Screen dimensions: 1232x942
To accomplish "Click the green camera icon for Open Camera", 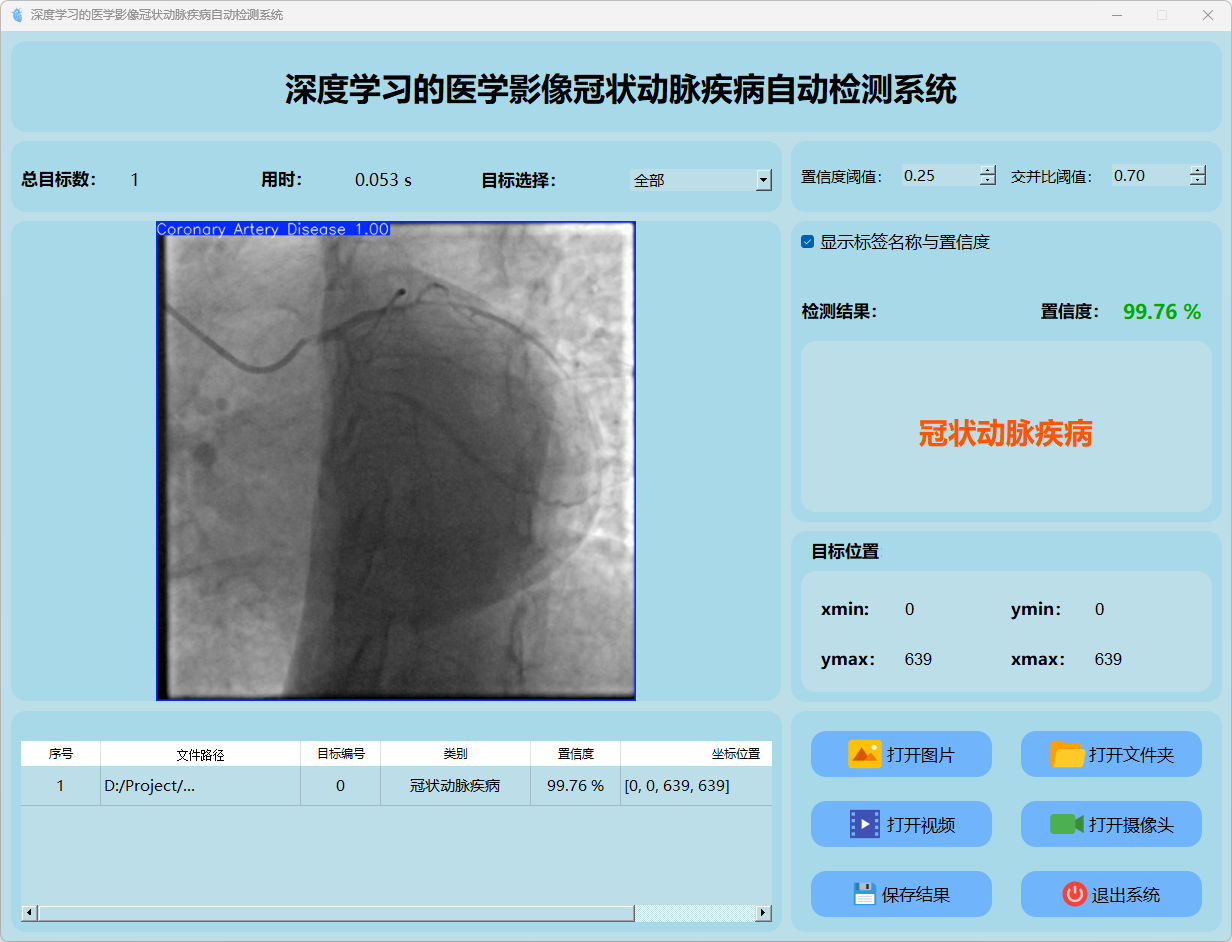I will (x=1067, y=824).
